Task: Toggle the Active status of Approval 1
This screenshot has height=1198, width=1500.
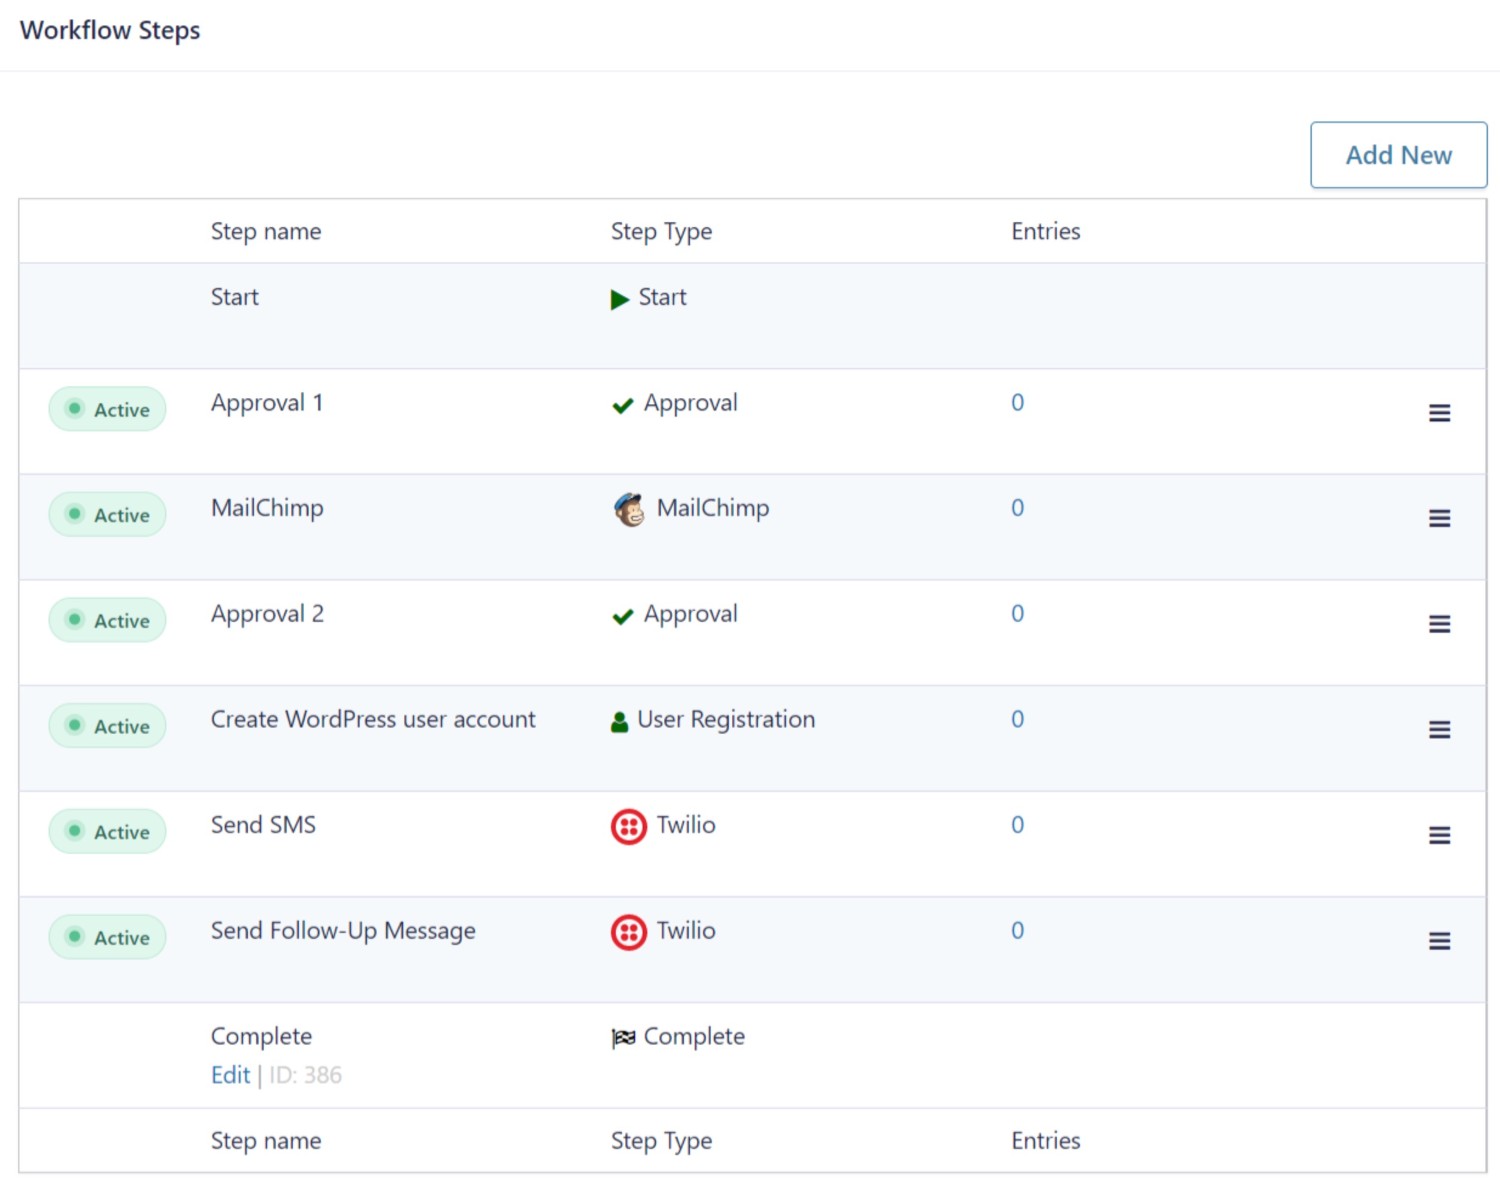Action: coord(107,409)
